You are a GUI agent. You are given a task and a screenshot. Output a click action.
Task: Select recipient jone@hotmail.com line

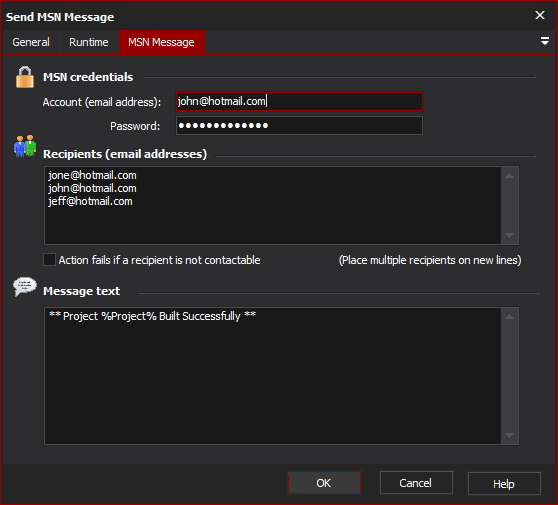92,175
